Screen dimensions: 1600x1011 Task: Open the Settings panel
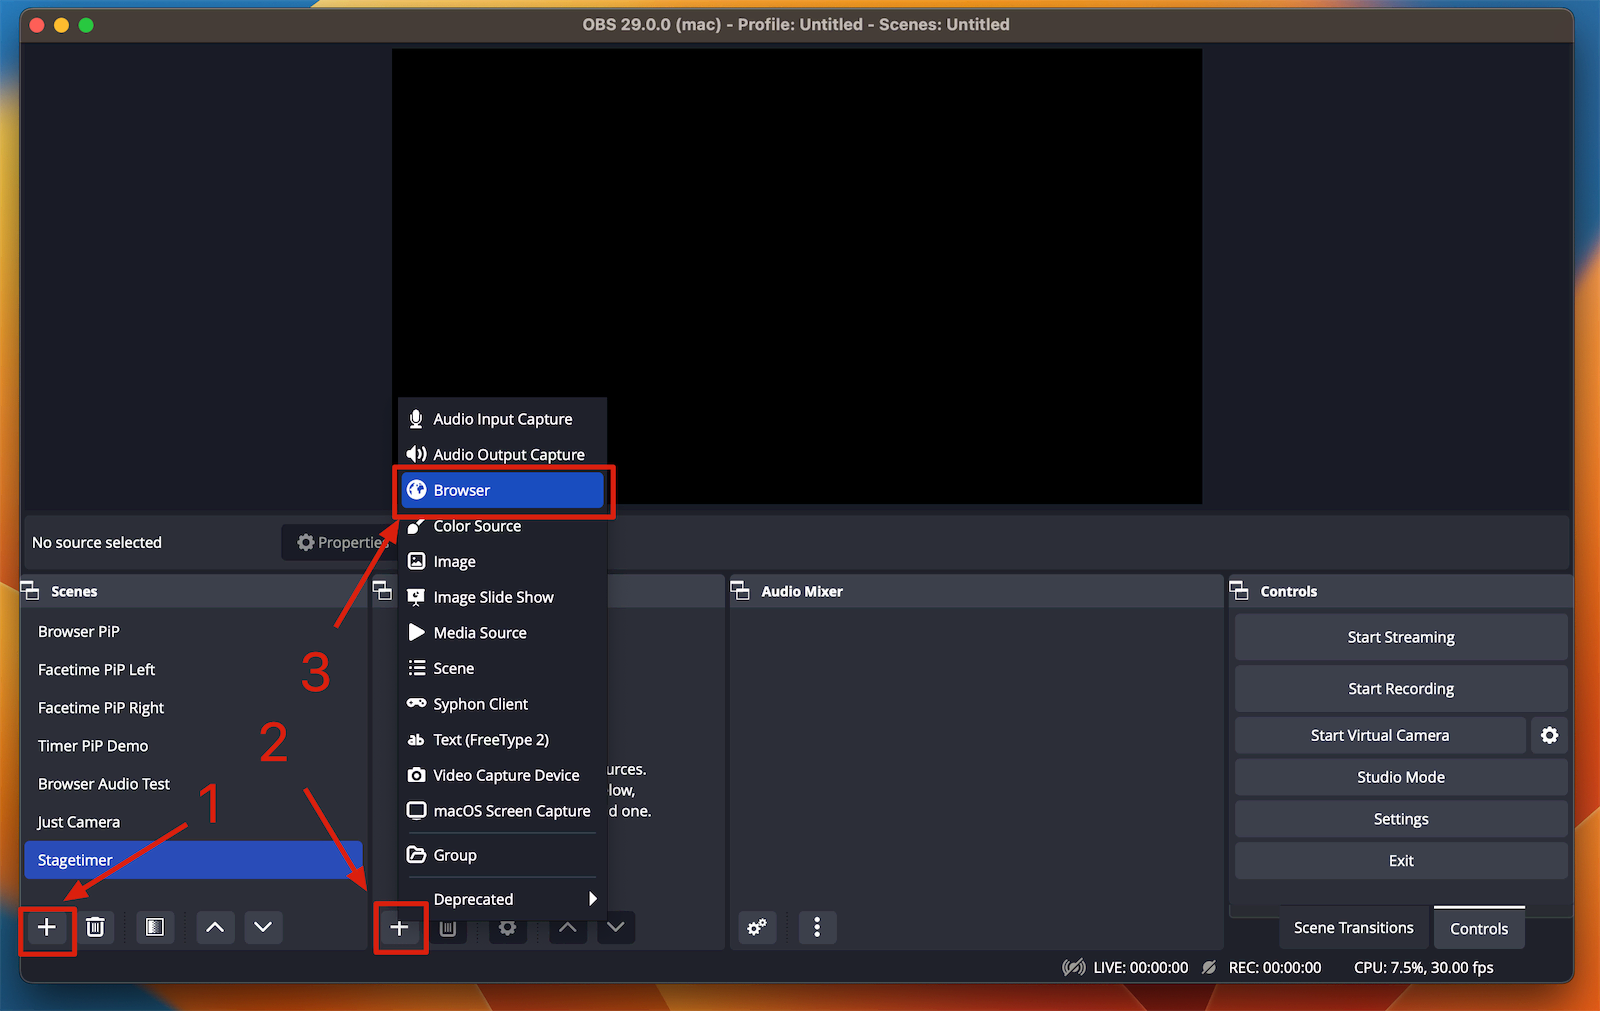[x=1399, y=819]
